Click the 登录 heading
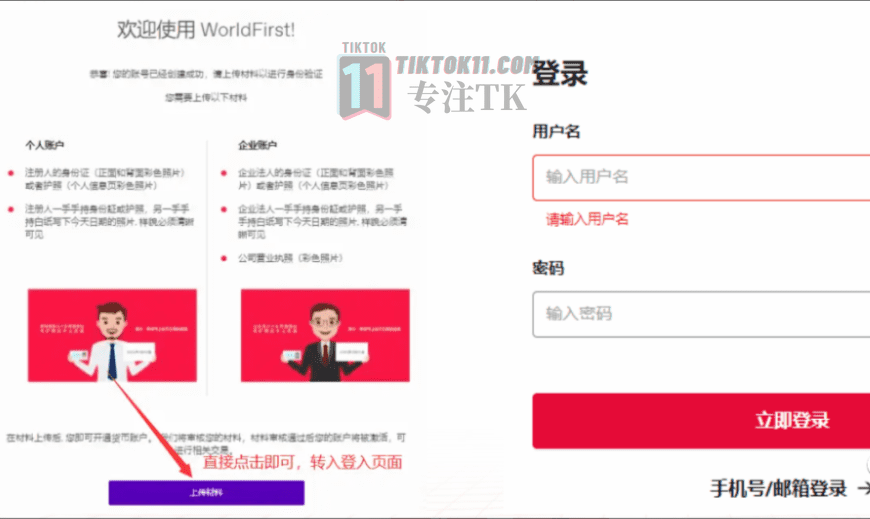The width and height of the screenshot is (870, 519). [560, 73]
